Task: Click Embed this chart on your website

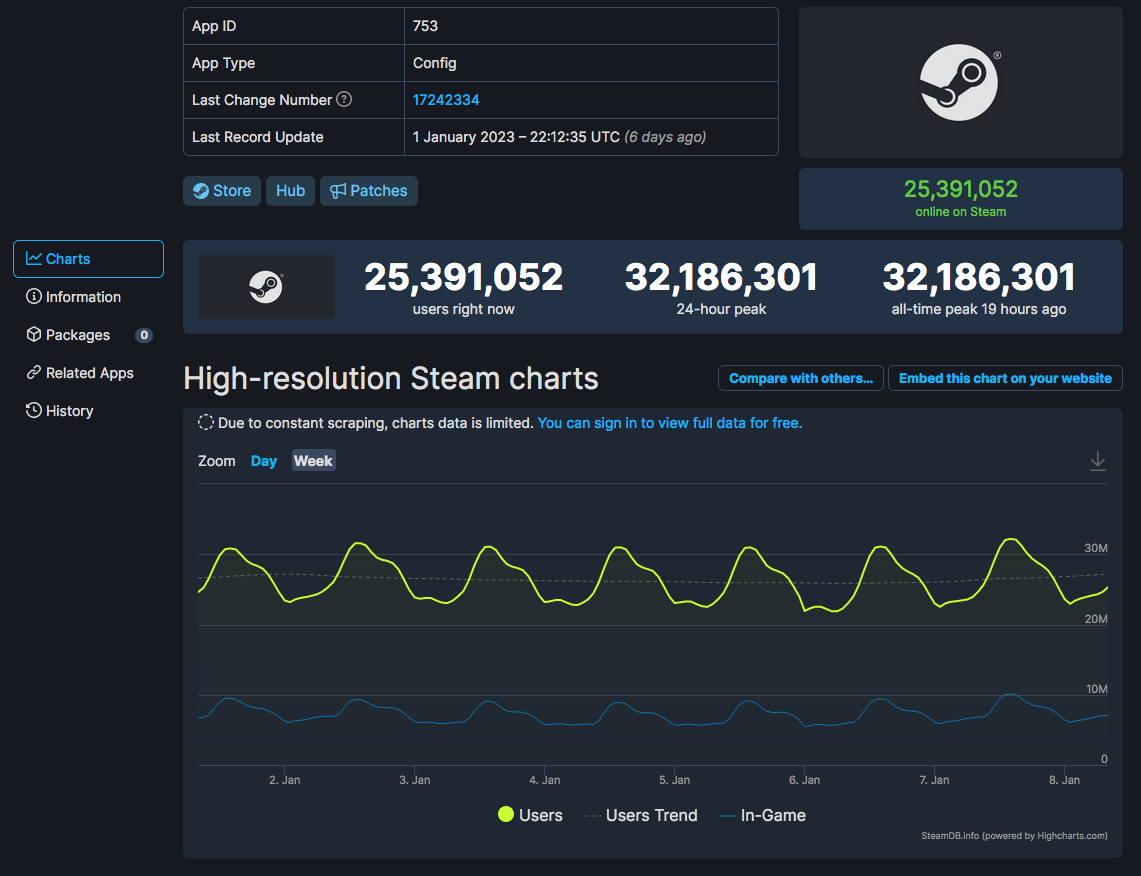Action: (1005, 378)
